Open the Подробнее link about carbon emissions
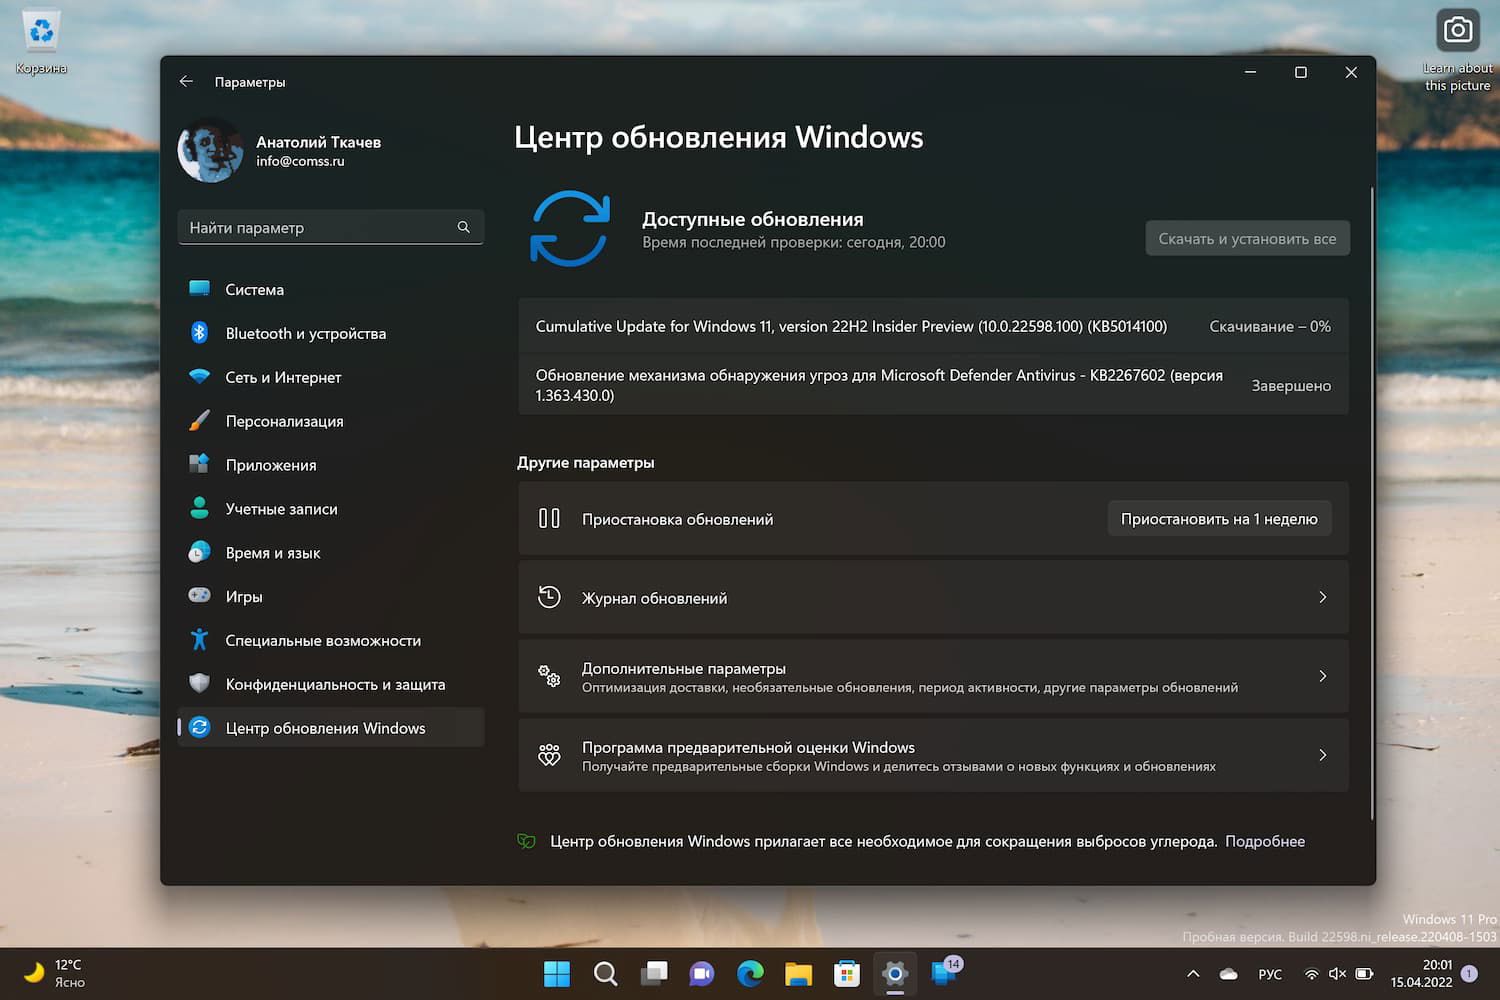 (1265, 841)
